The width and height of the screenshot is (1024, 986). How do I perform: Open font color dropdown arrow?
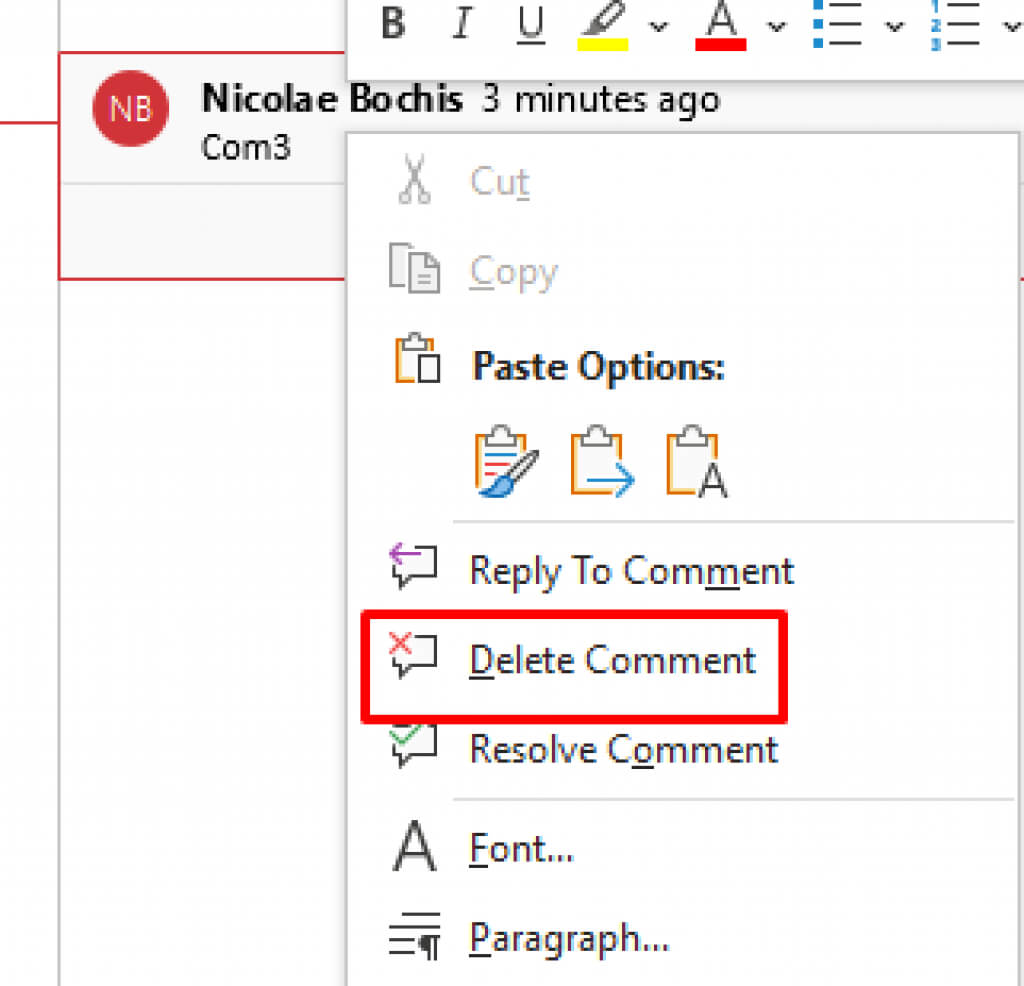[777, 26]
